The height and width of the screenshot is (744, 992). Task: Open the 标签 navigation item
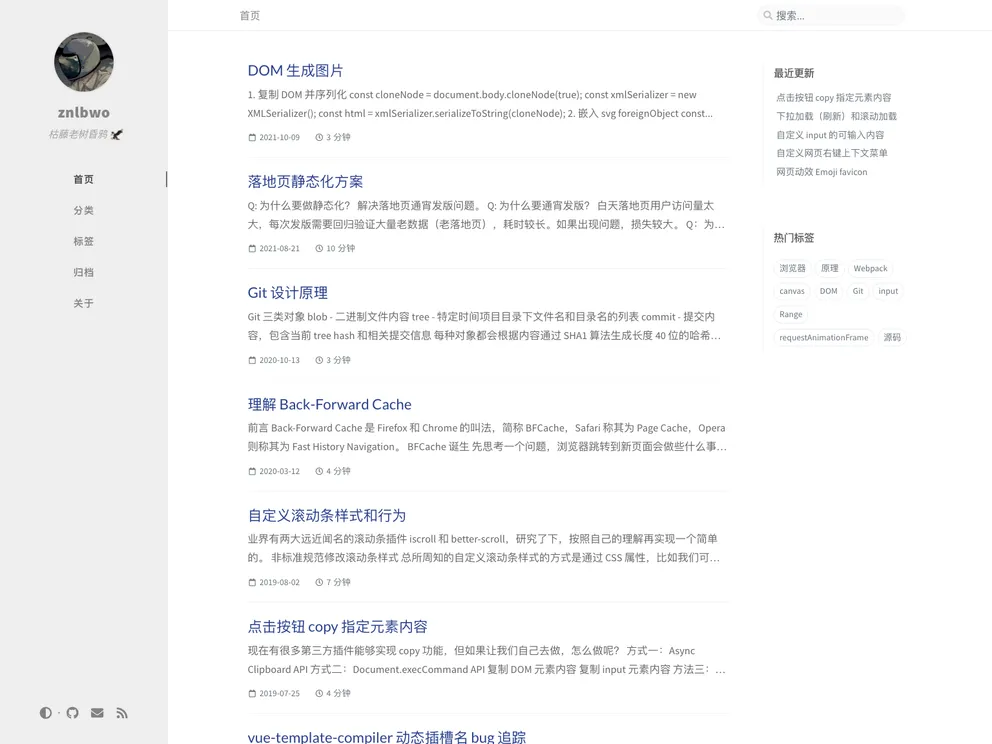[83, 241]
